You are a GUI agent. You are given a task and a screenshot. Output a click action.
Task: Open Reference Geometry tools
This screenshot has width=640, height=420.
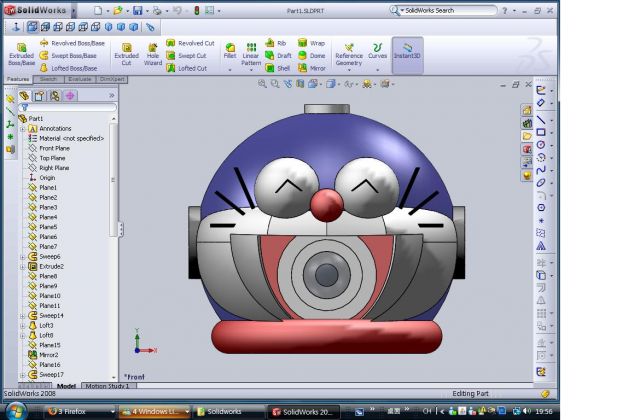(349, 54)
